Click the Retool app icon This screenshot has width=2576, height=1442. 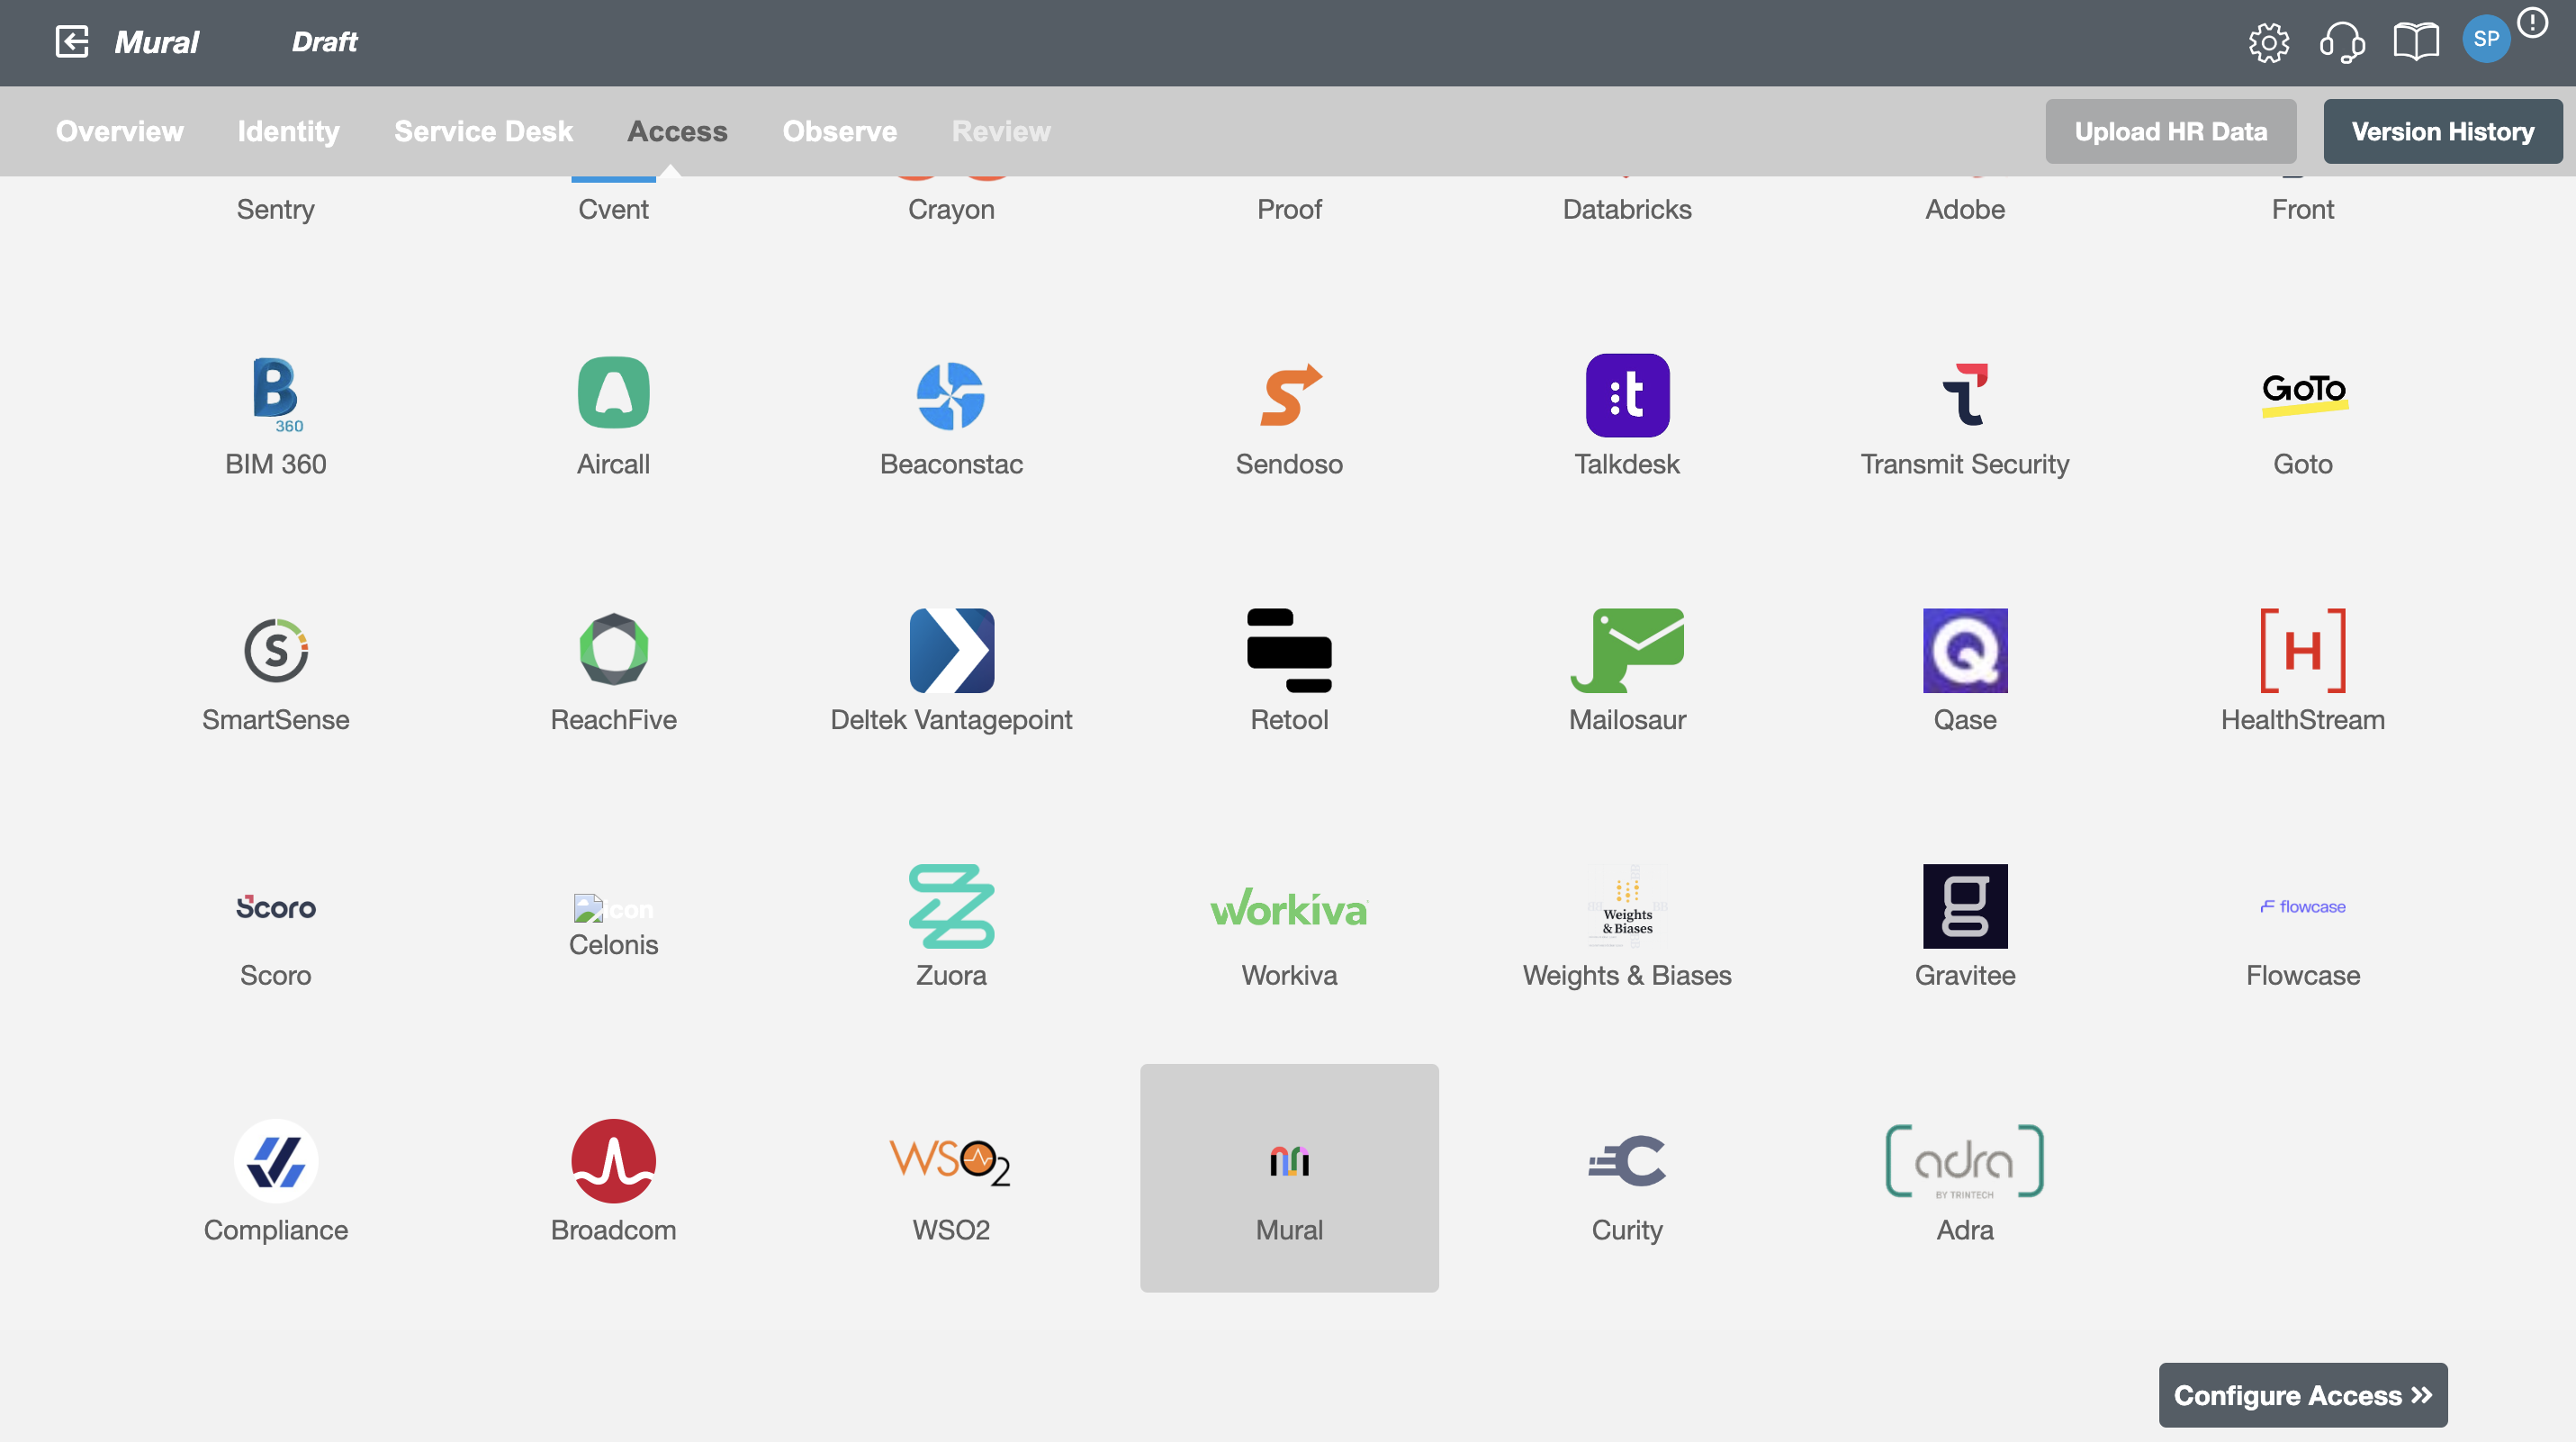click(1288, 649)
